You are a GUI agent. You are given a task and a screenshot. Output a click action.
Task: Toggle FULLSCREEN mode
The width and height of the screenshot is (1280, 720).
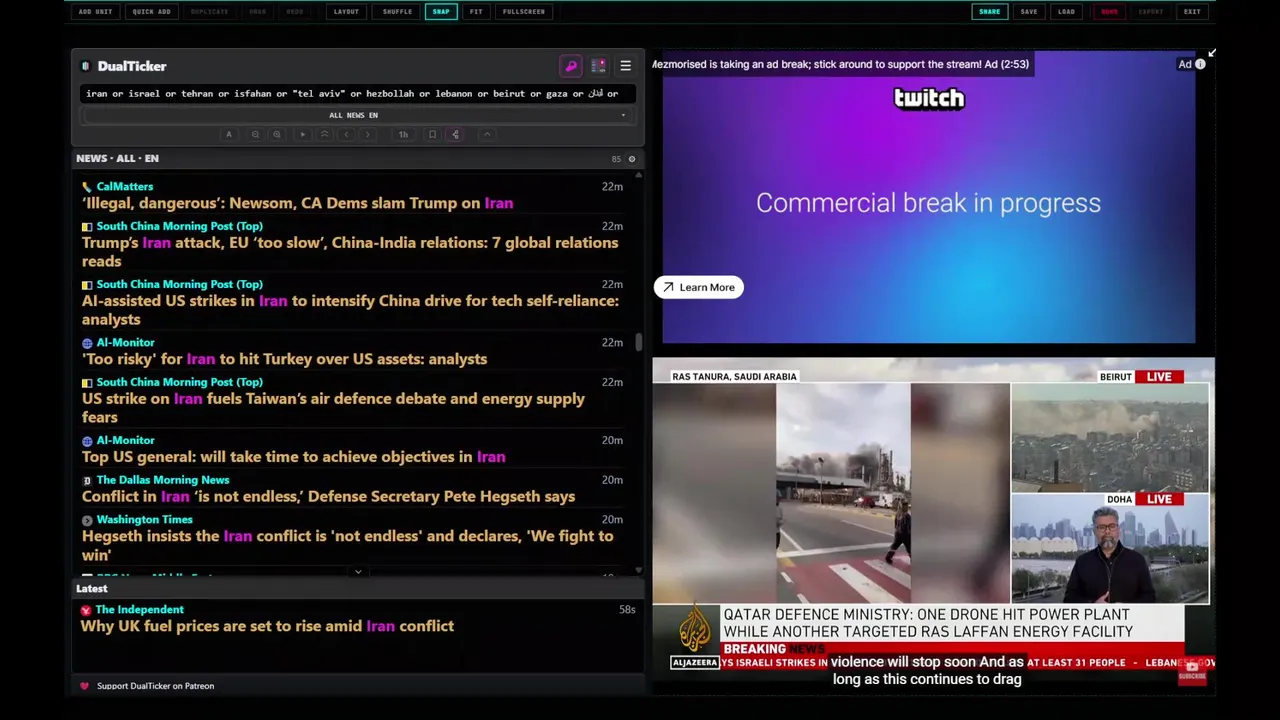point(524,12)
